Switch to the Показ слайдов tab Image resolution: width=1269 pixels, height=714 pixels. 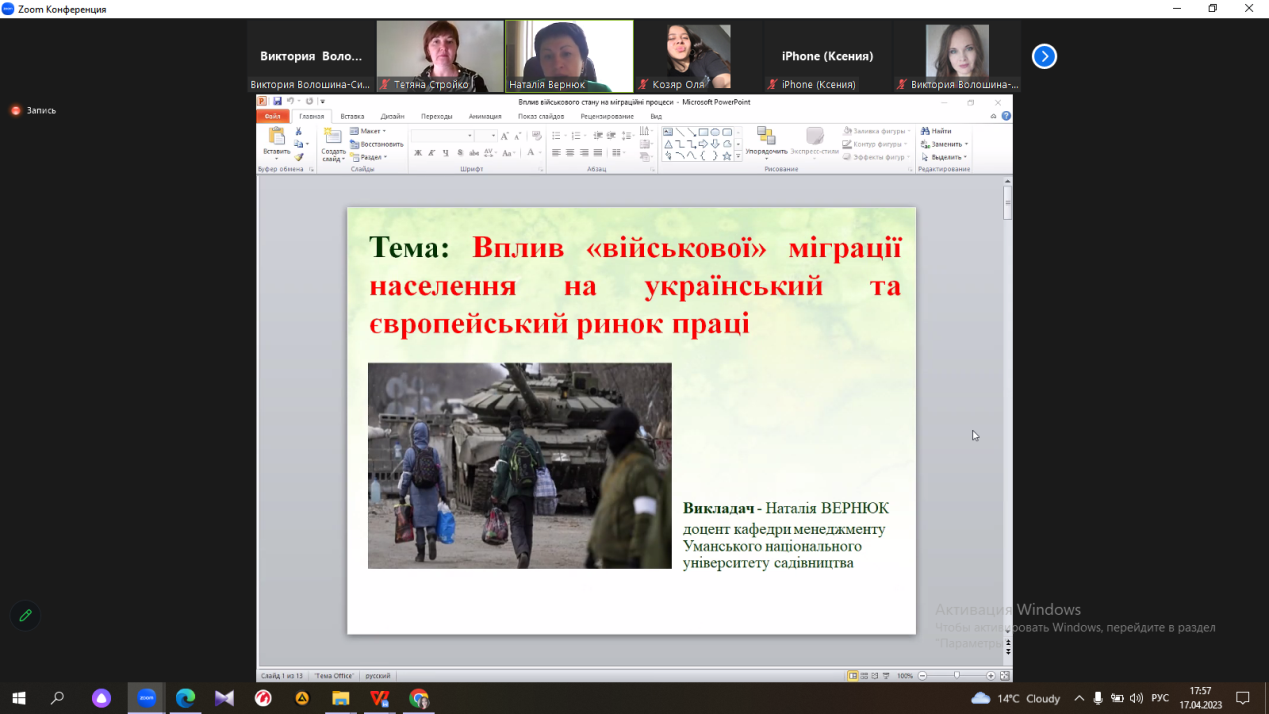(540, 116)
